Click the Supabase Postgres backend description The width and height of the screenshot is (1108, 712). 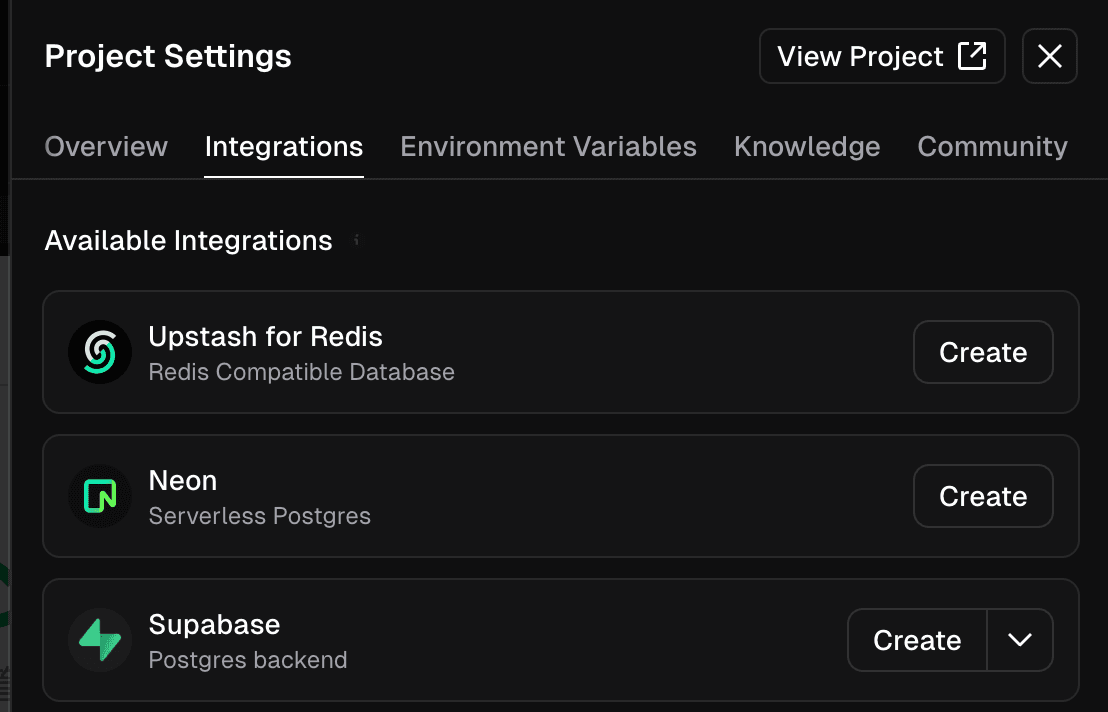(248, 660)
